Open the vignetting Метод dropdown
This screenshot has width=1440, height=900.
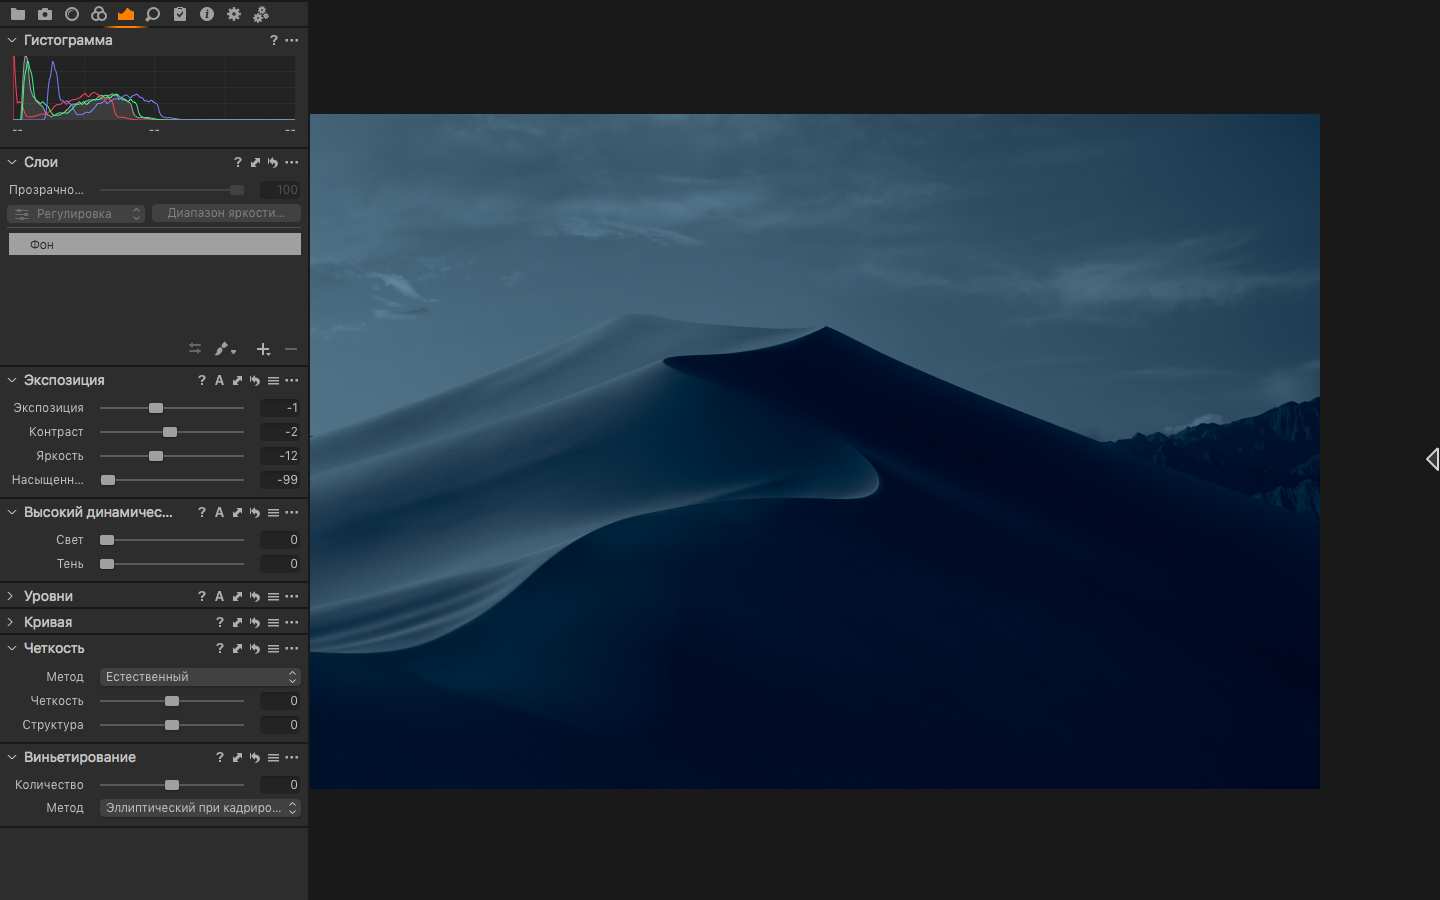(x=200, y=808)
